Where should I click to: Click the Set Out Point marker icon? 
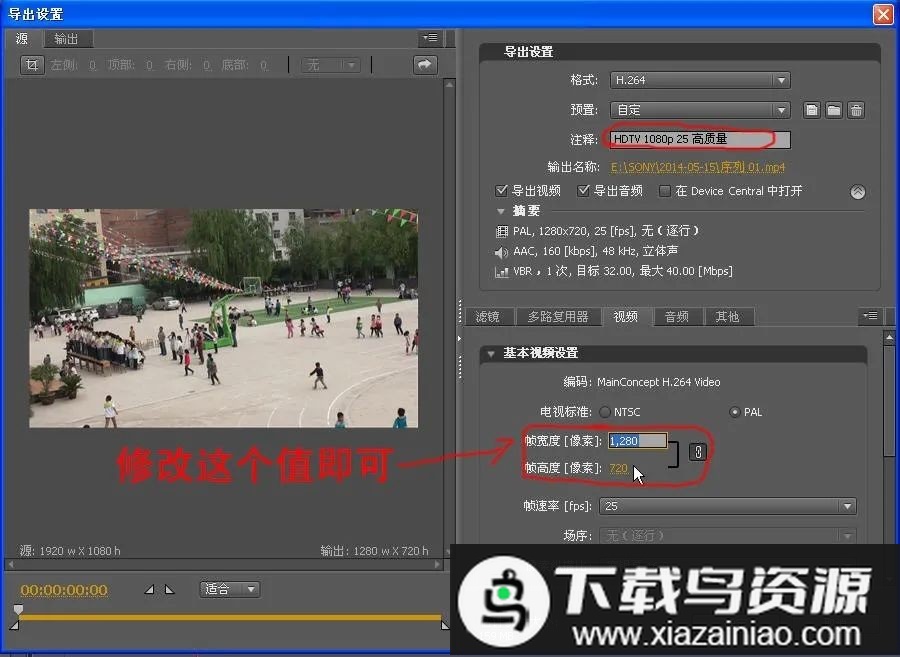tap(168, 590)
